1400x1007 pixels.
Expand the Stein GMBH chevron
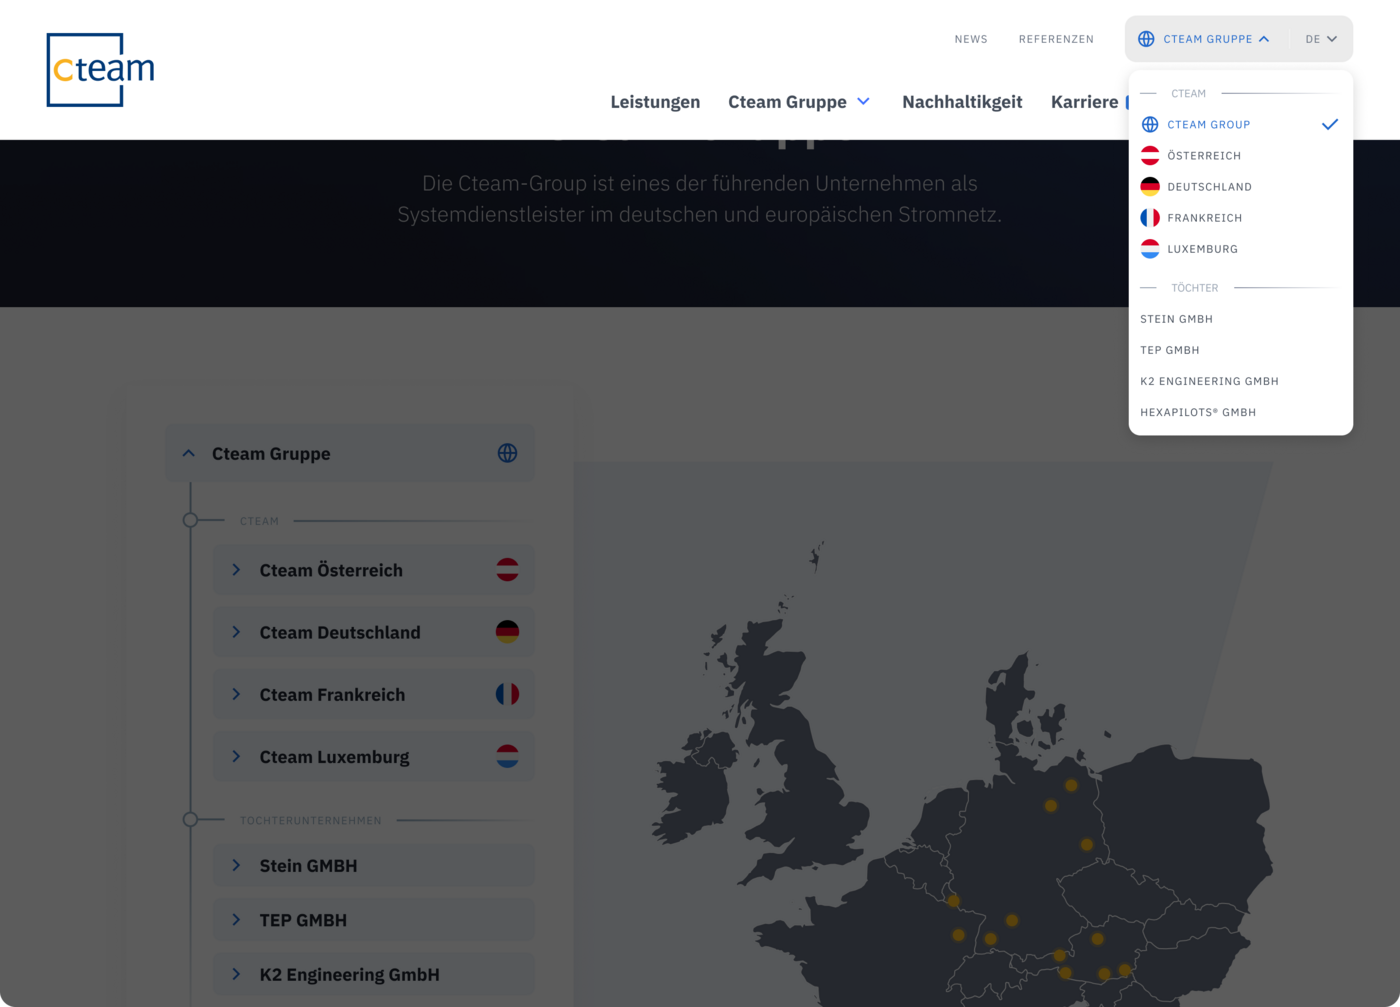tap(236, 866)
